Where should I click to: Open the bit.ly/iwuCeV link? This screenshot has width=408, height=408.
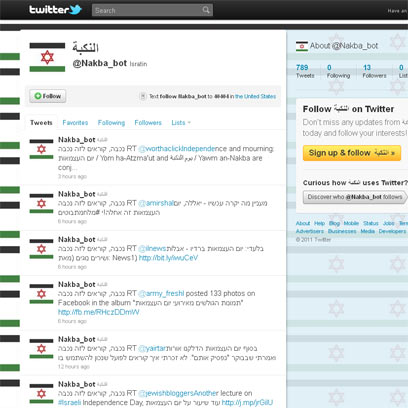click(168, 258)
